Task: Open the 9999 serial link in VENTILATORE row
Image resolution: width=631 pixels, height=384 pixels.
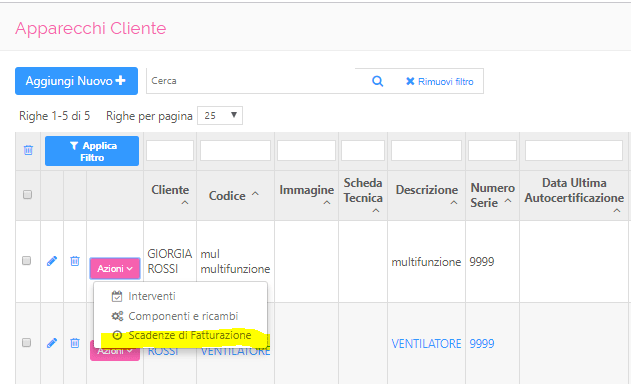Action: (482, 344)
